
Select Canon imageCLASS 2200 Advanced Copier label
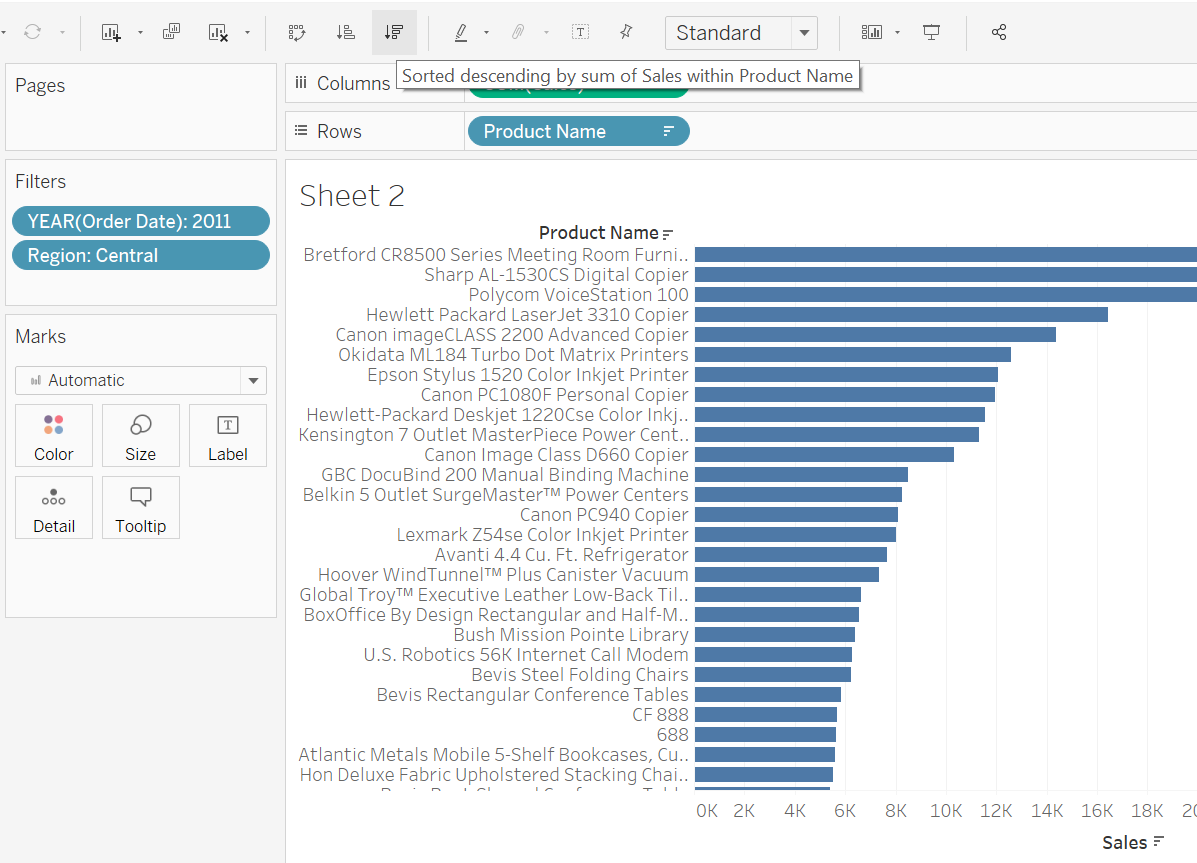[x=512, y=335]
